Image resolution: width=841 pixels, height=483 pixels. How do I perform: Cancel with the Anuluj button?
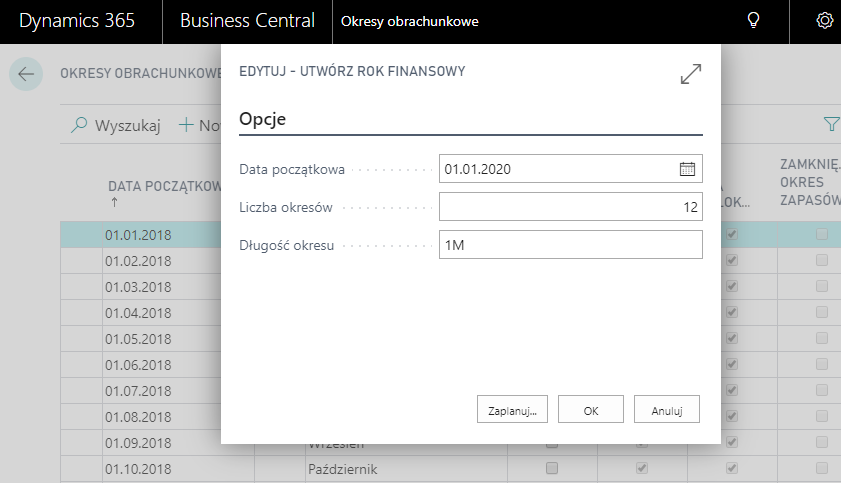click(x=667, y=410)
